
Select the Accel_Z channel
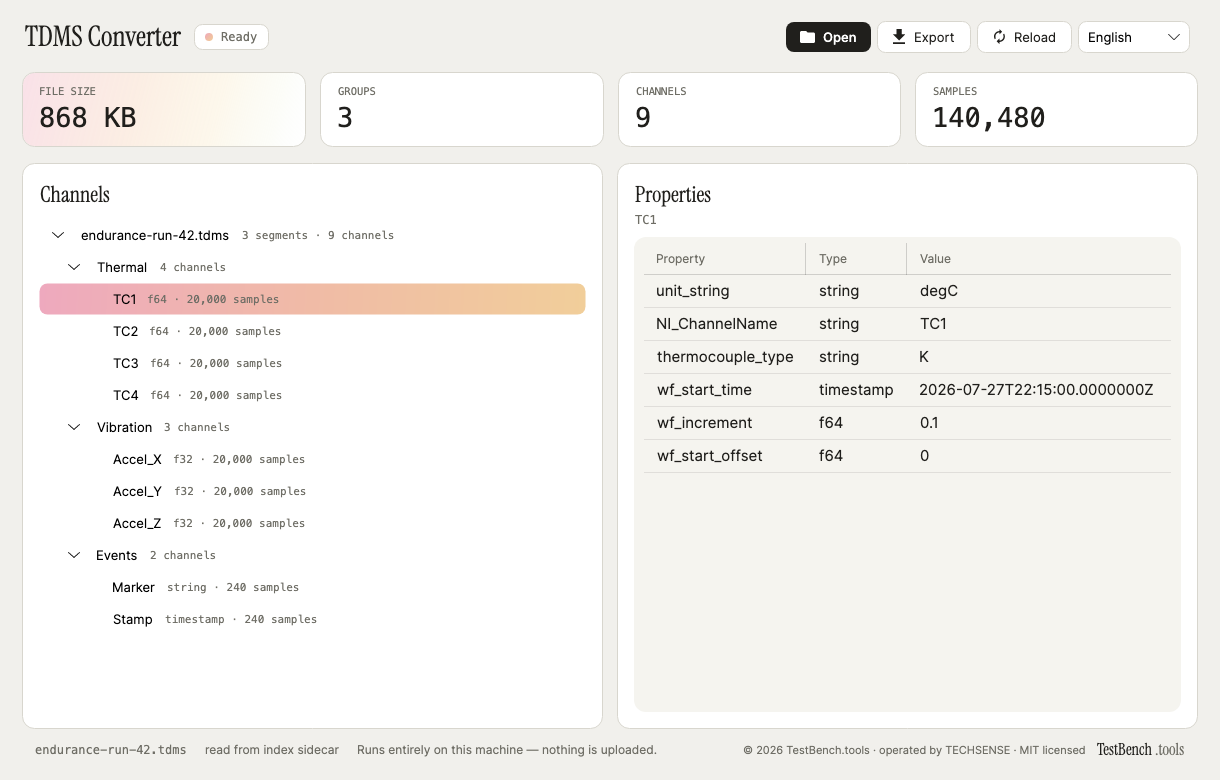(312, 523)
